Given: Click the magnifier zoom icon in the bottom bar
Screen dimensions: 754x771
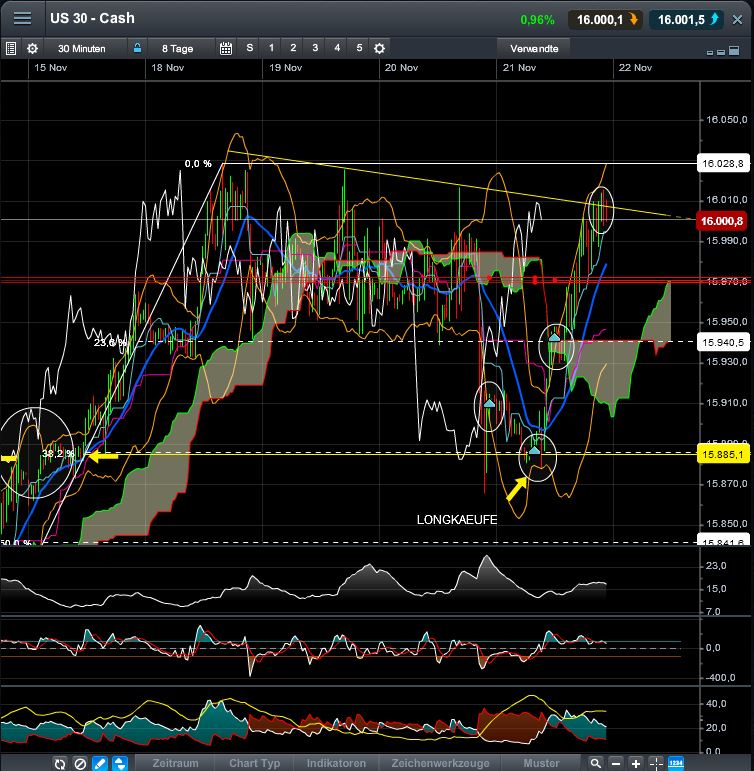Looking at the screenshot, I should click(596, 763).
